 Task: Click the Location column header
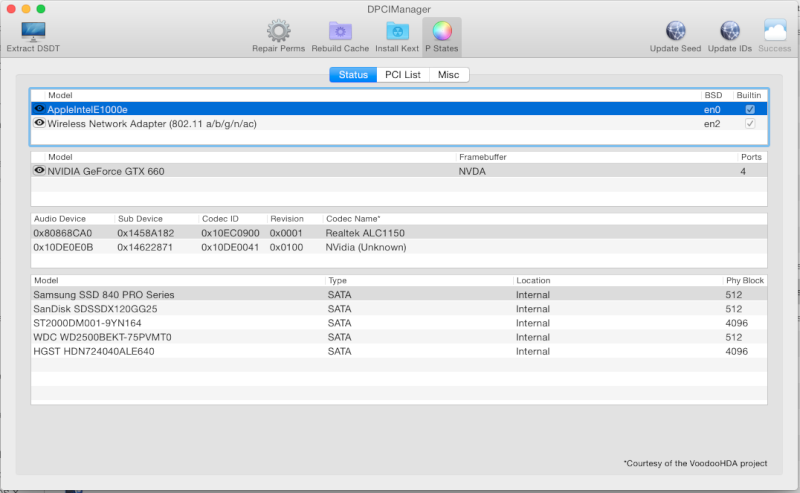click(x=533, y=281)
